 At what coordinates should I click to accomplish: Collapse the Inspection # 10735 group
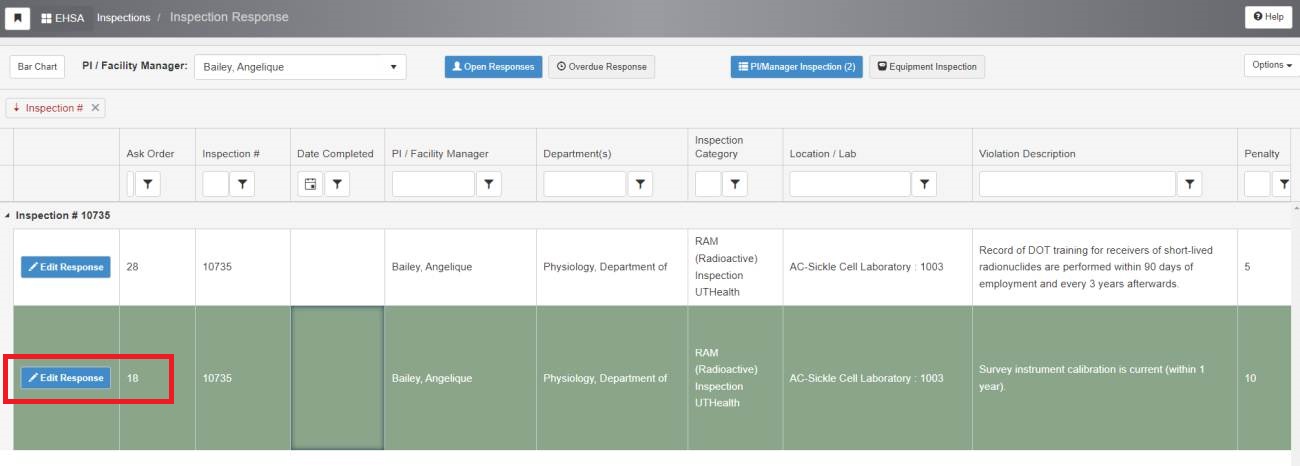[8, 216]
